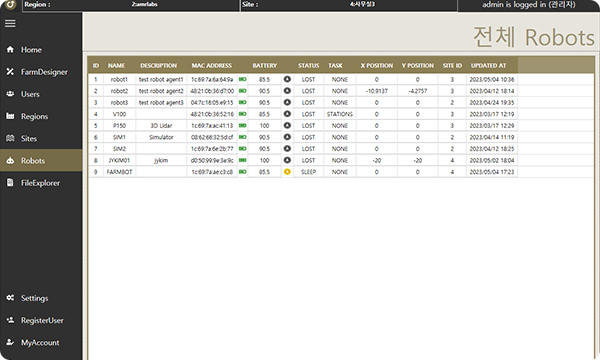This screenshot has width=600, height=360.
Task: Click the RegisterUser add-person icon
Action: point(10,320)
